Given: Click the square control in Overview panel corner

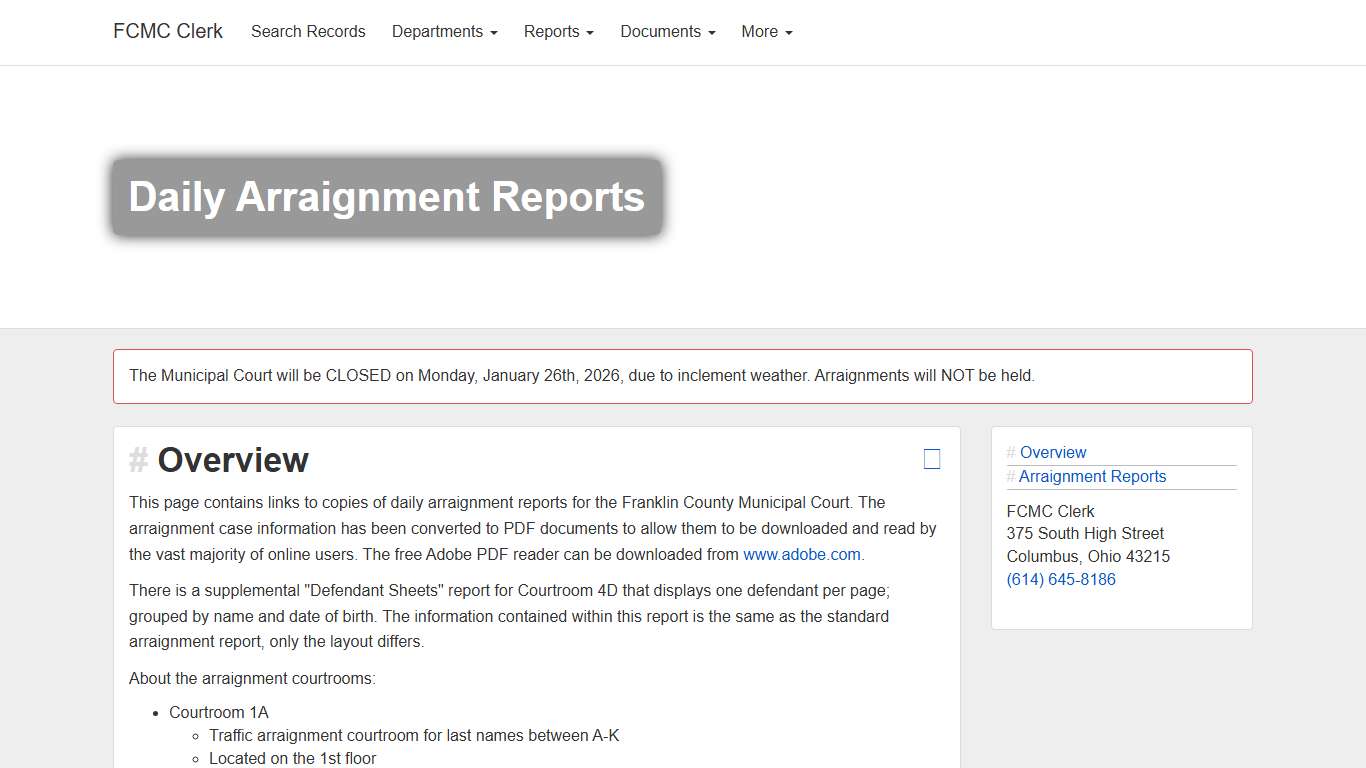Looking at the screenshot, I should (x=932, y=458).
